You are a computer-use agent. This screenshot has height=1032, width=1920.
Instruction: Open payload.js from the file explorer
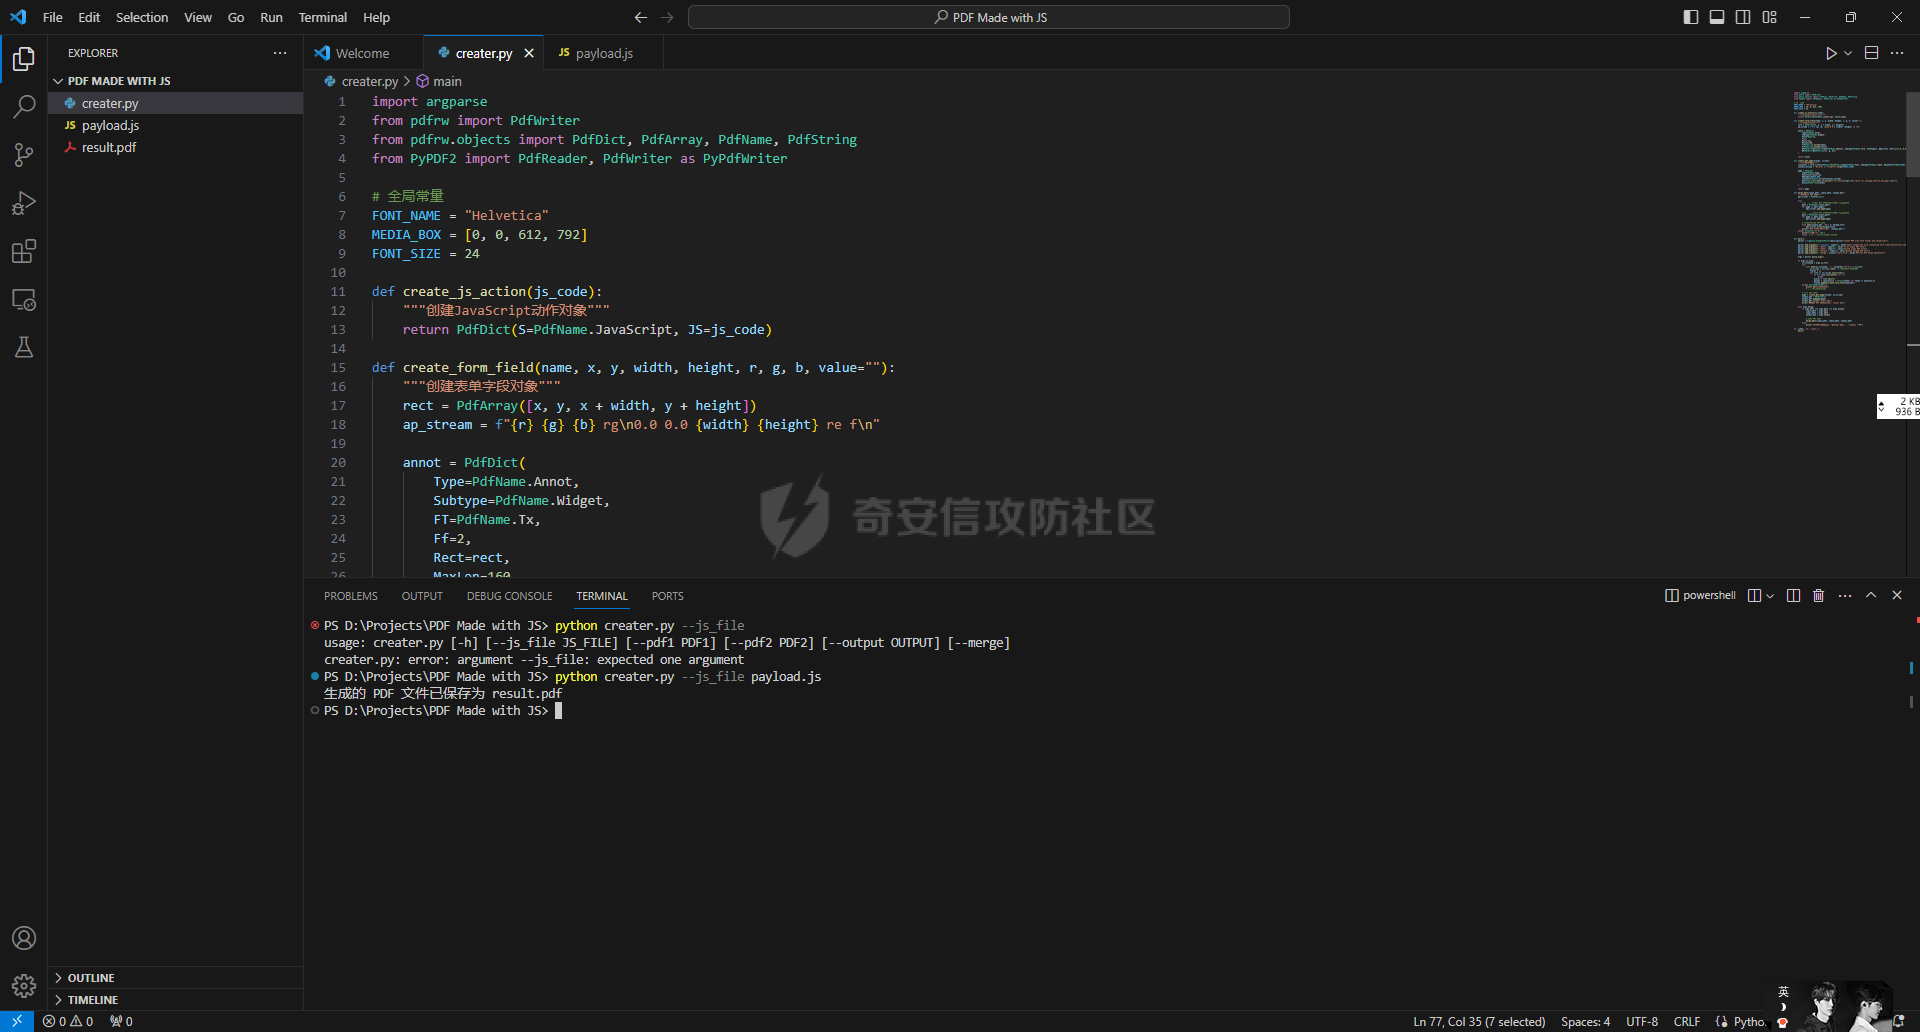pos(175,125)
